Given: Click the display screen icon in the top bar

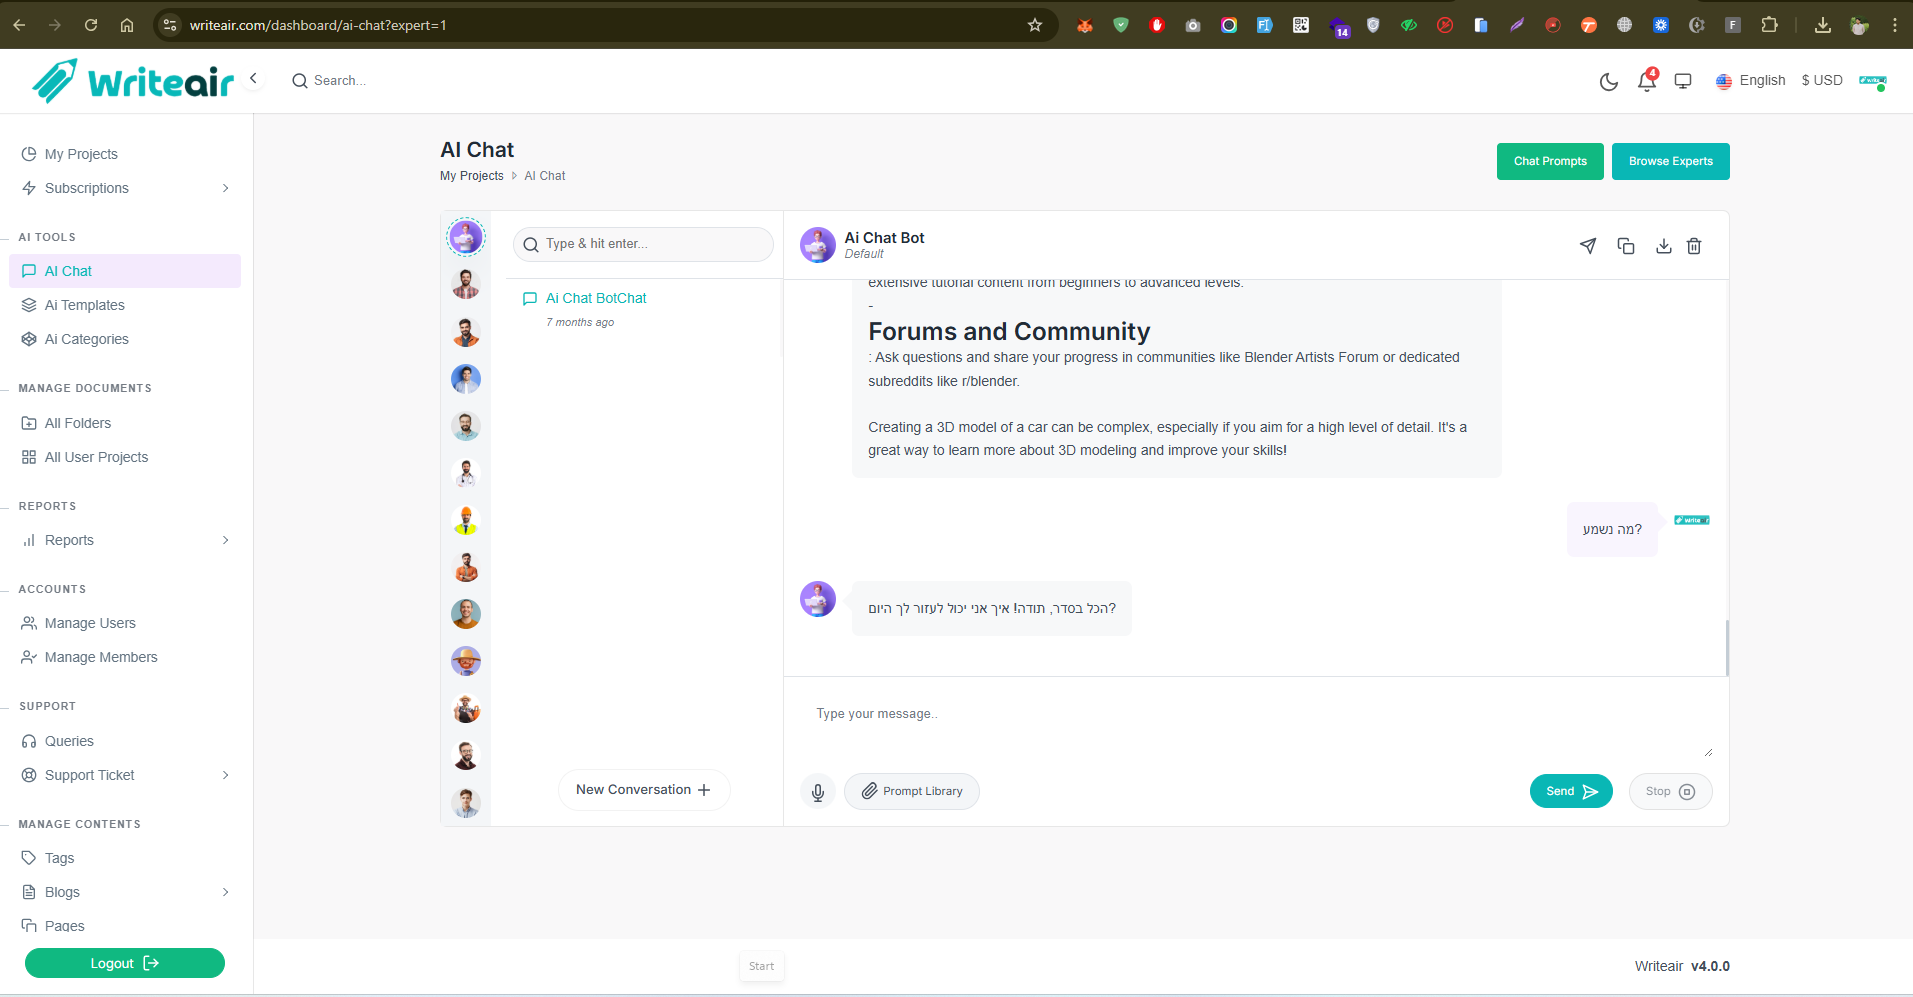Looking at the screenshot, I should coord(1683,80).
